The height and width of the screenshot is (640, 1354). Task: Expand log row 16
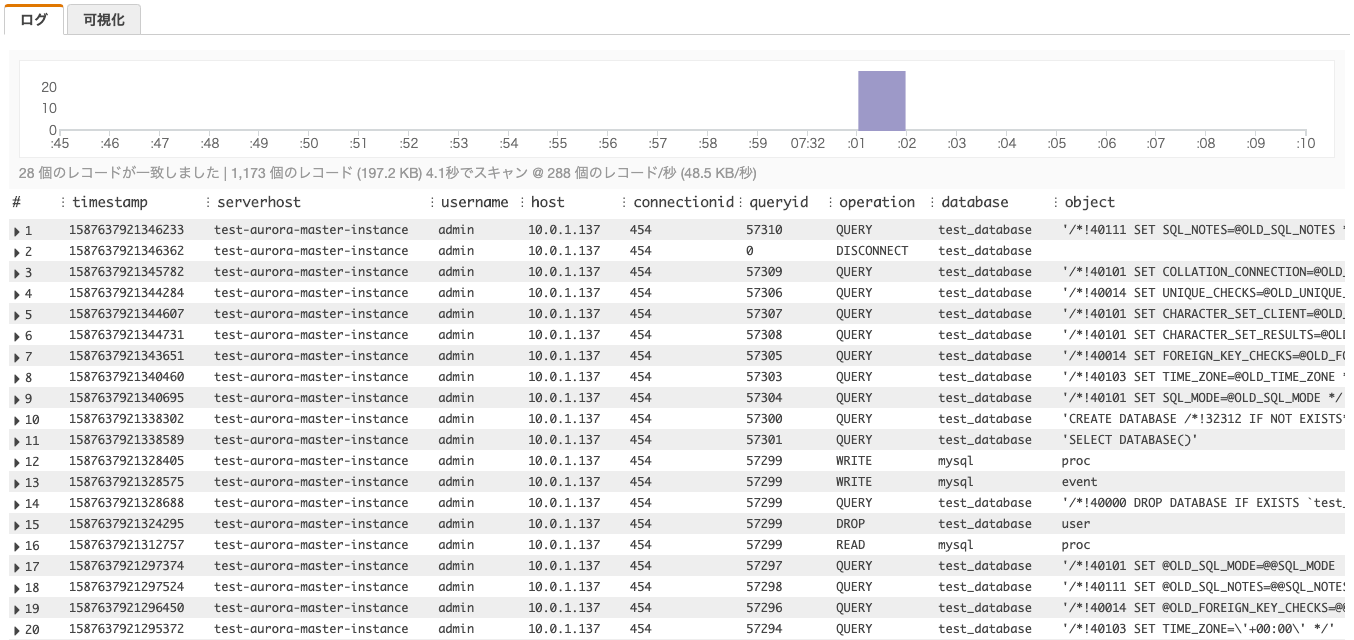[17, 545]
